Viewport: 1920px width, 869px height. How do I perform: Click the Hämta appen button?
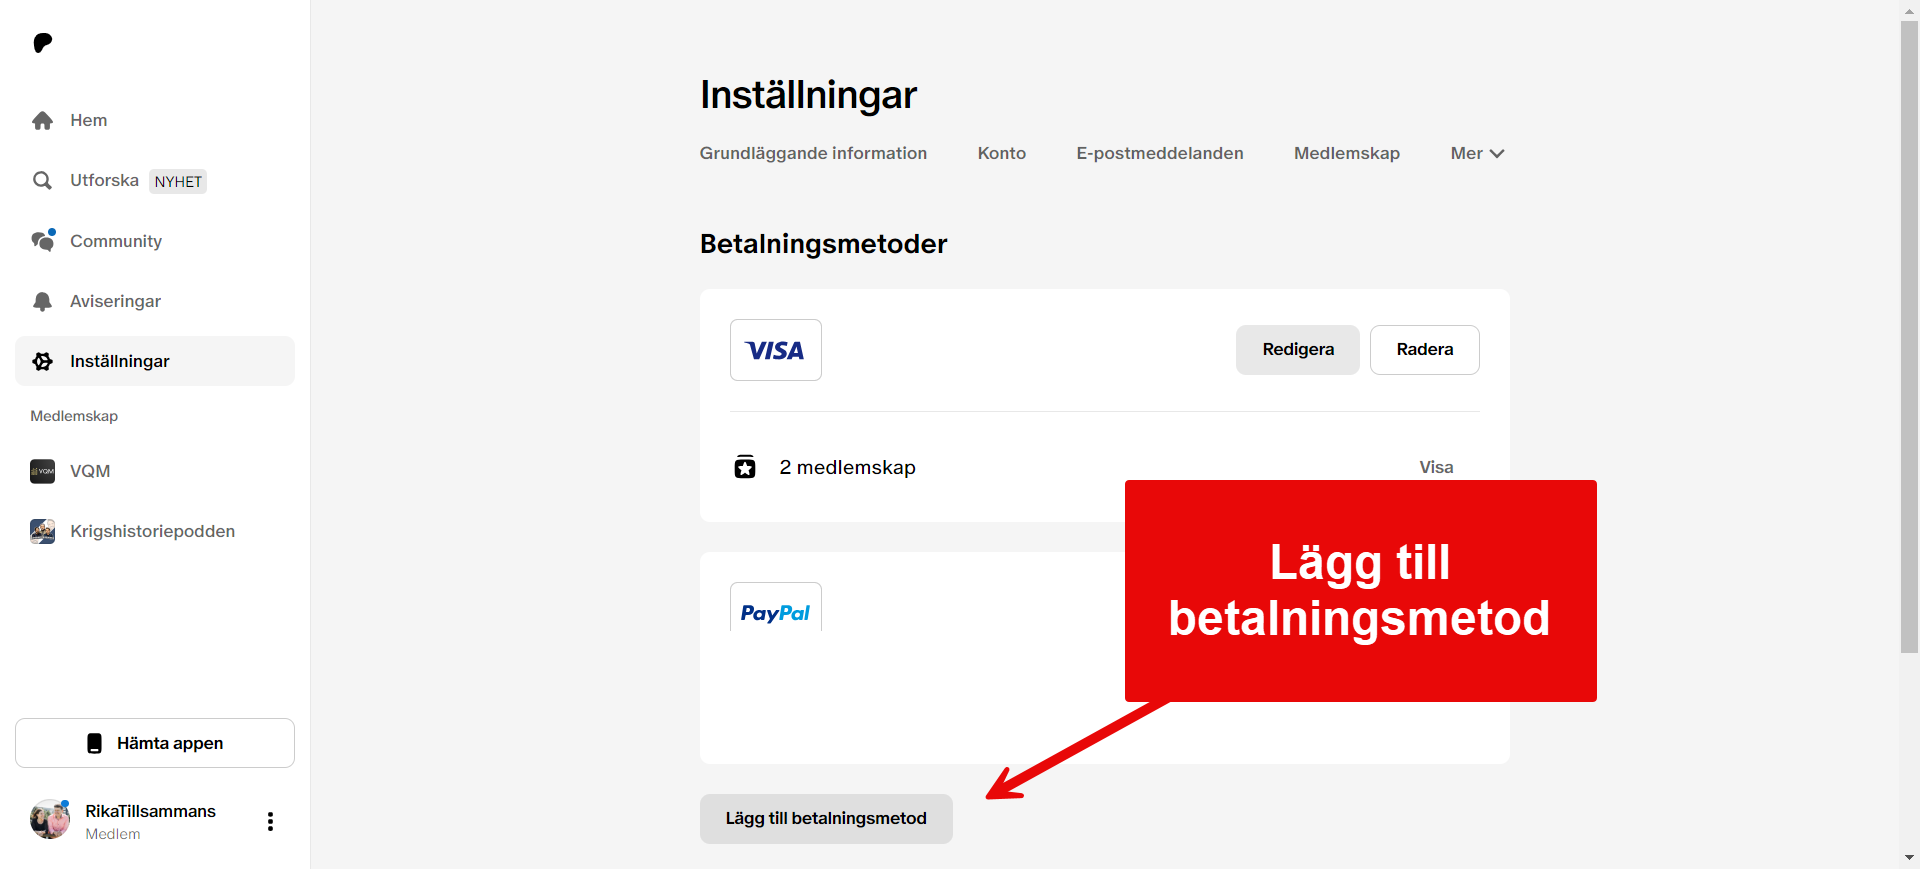point(155,743)
